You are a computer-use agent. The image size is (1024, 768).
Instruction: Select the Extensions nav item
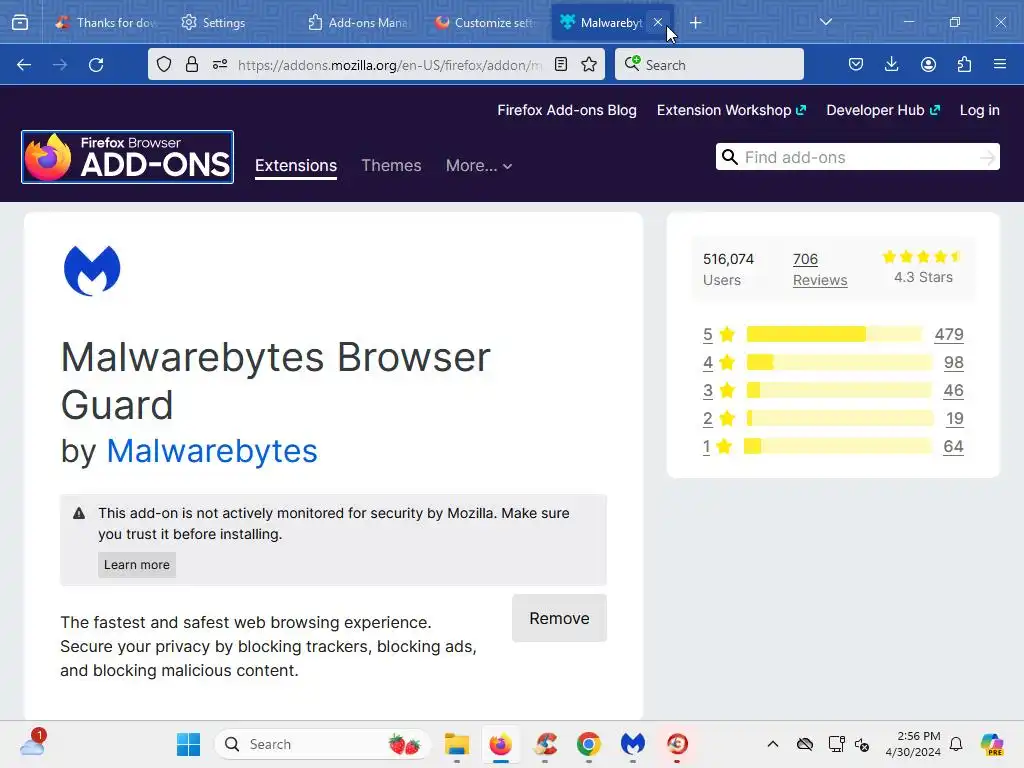point(296,166)
